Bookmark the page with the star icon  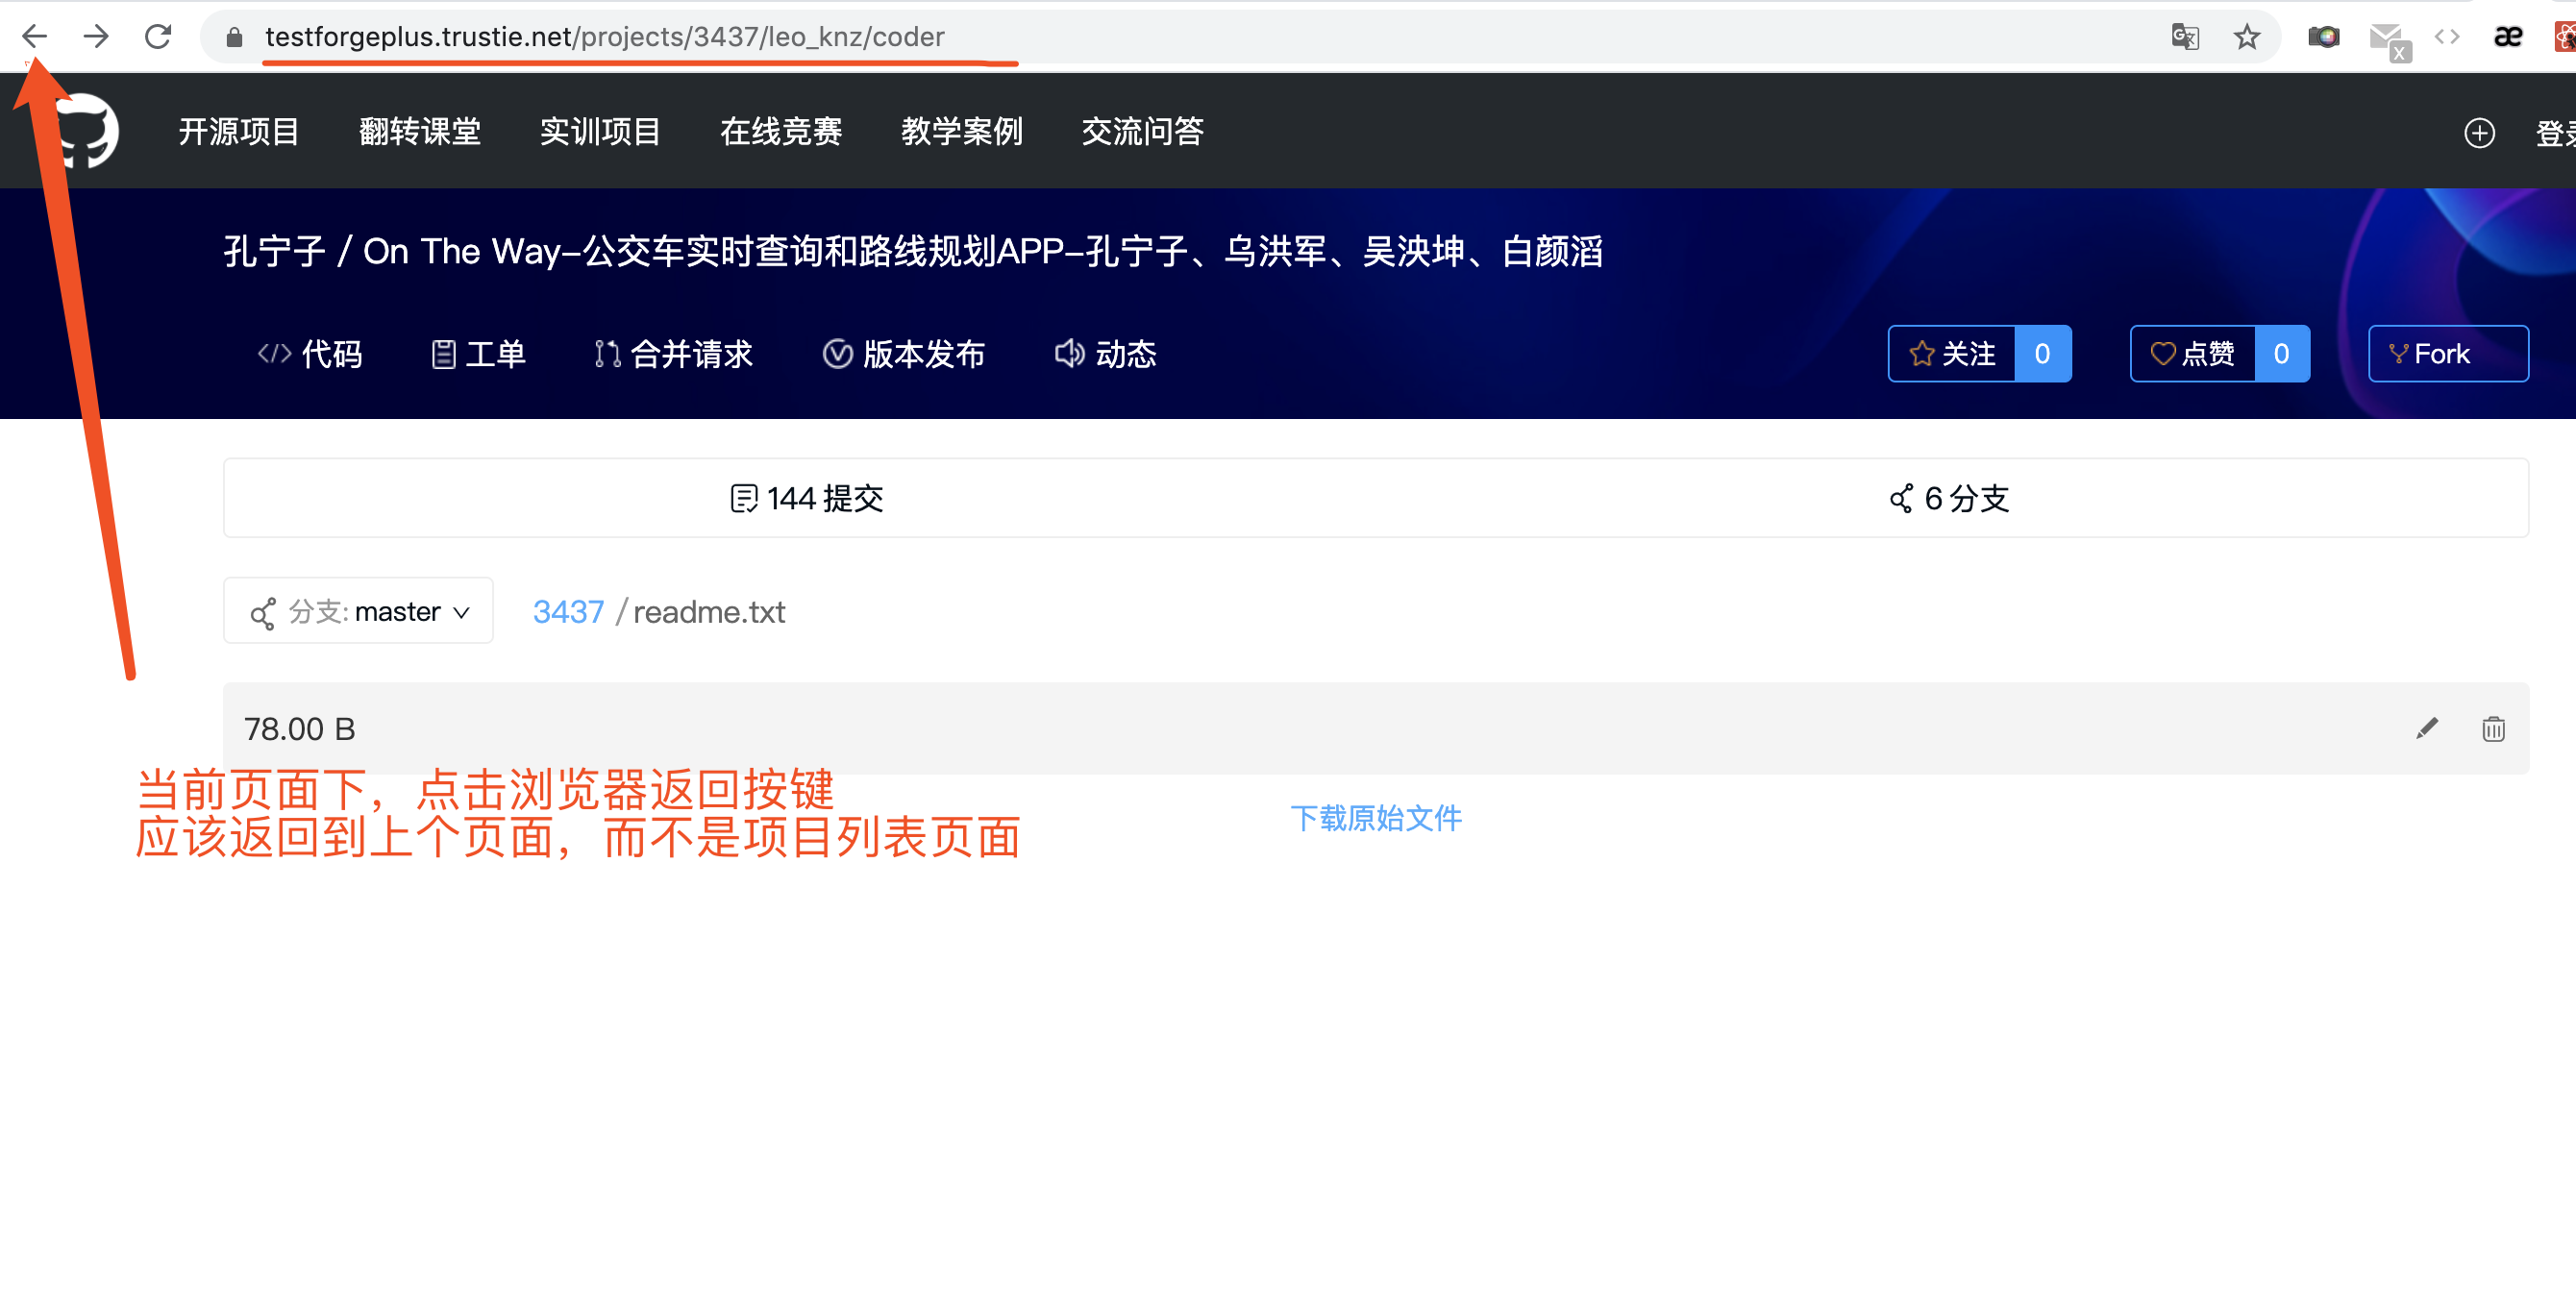tap(2247, 37)
